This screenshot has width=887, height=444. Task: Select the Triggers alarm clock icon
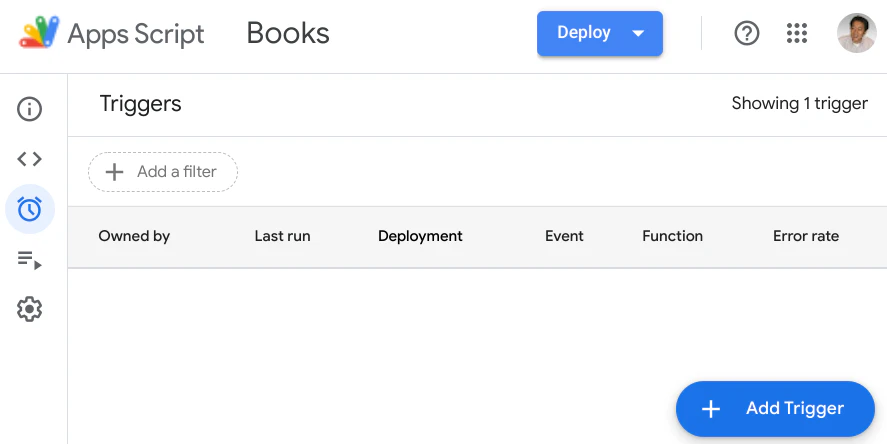coord(29,209)
